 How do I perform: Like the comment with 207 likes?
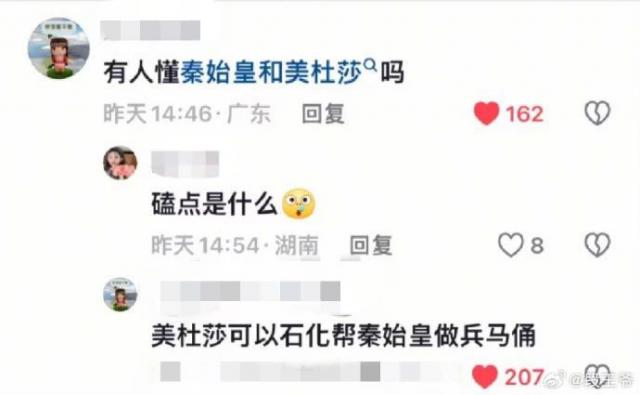coord(484,376)
